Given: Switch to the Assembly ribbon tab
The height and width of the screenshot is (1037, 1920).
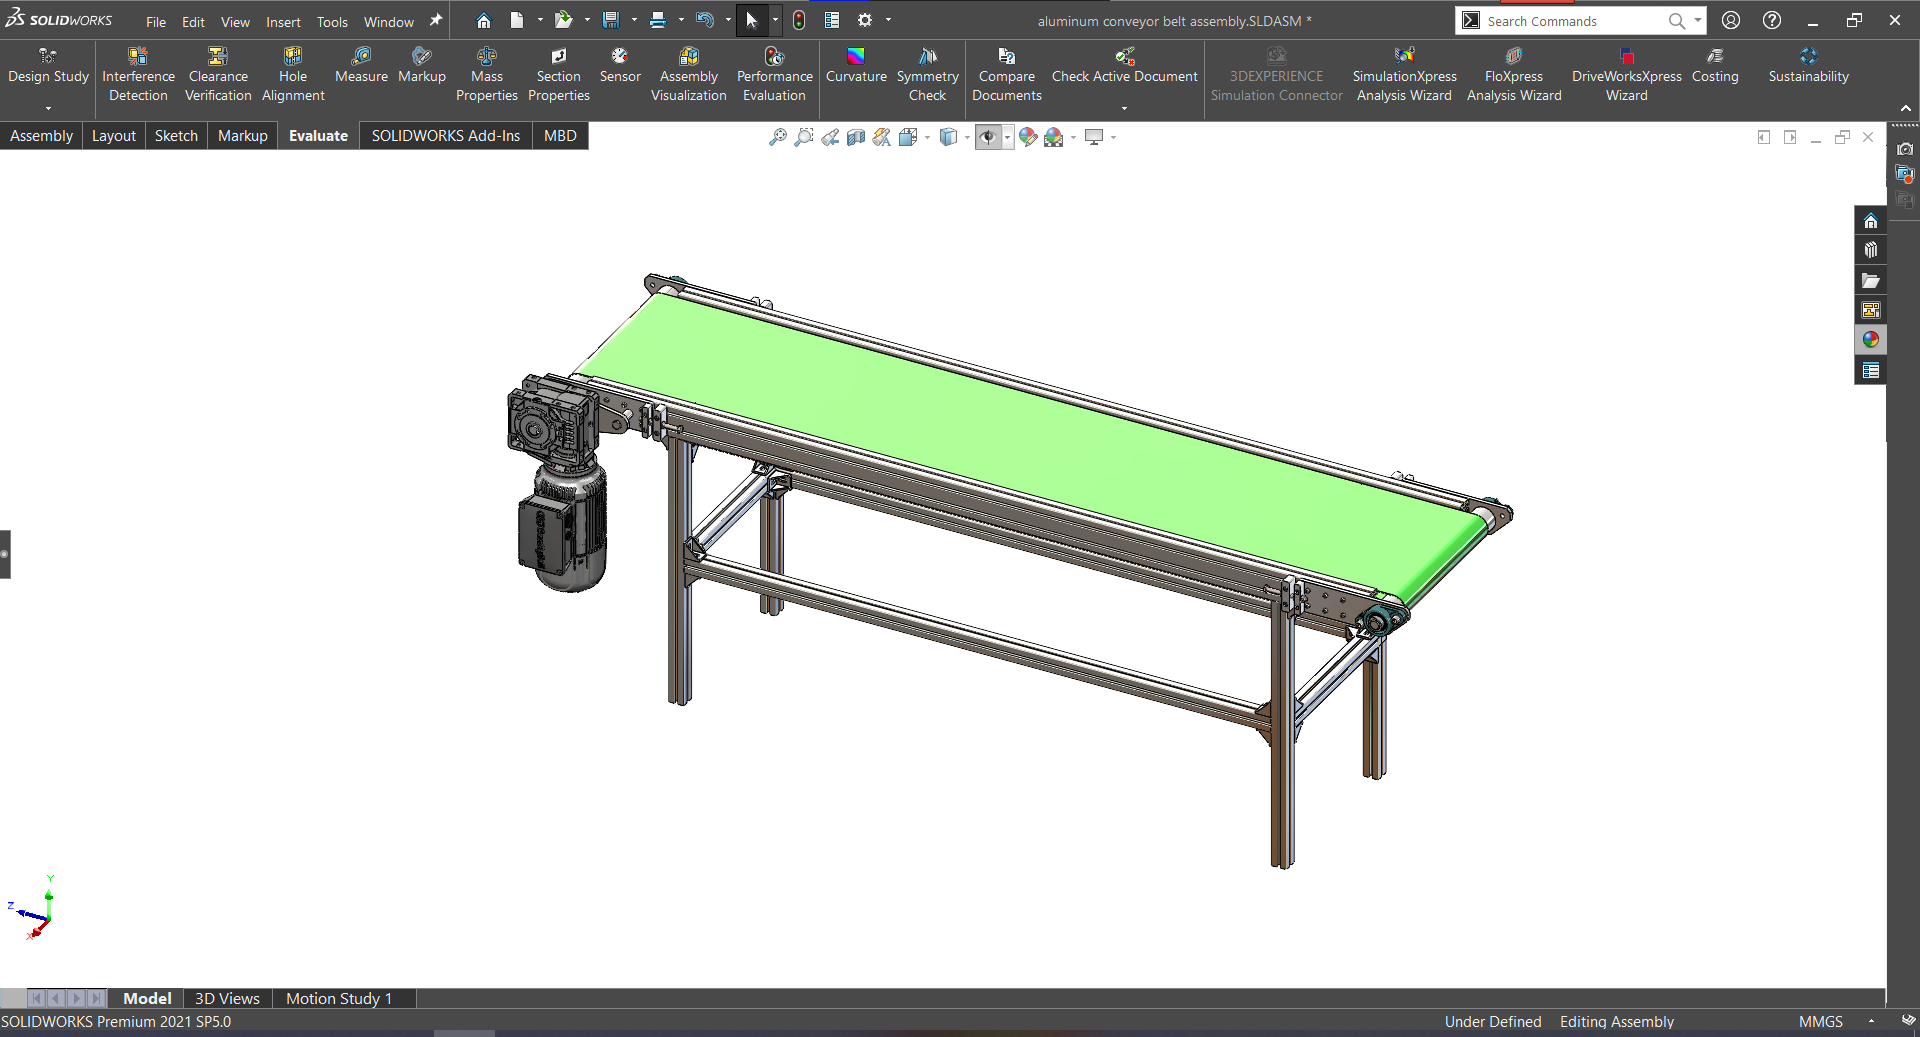Looking at the screenshot, I should 41,136.
